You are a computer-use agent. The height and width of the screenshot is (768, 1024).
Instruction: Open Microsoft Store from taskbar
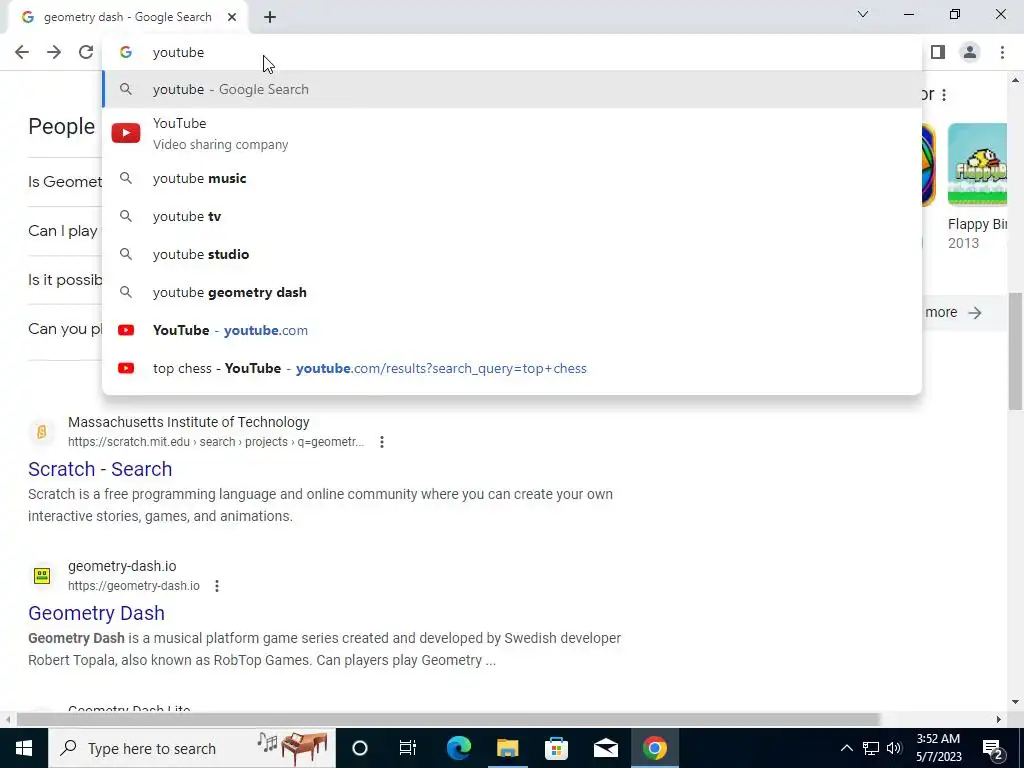pyautogui.click(x=556, y=748)
